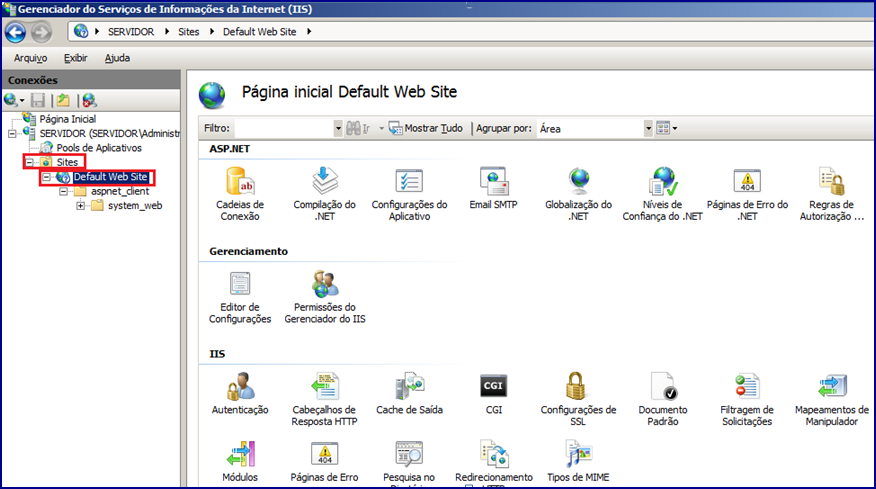Open the Ajuda menu
Image resolution: width=876 pixels, height=489 pixels.
tap(117, 58)
